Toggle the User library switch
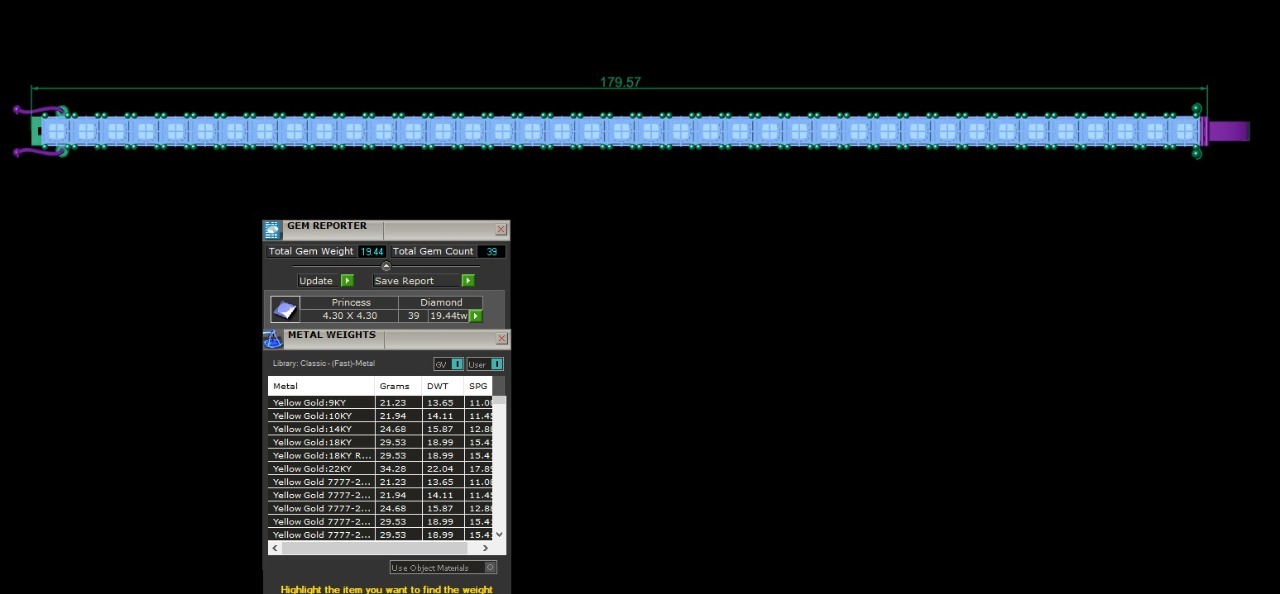The width and height of the screenshot is (1280, 594). point(485,364)
